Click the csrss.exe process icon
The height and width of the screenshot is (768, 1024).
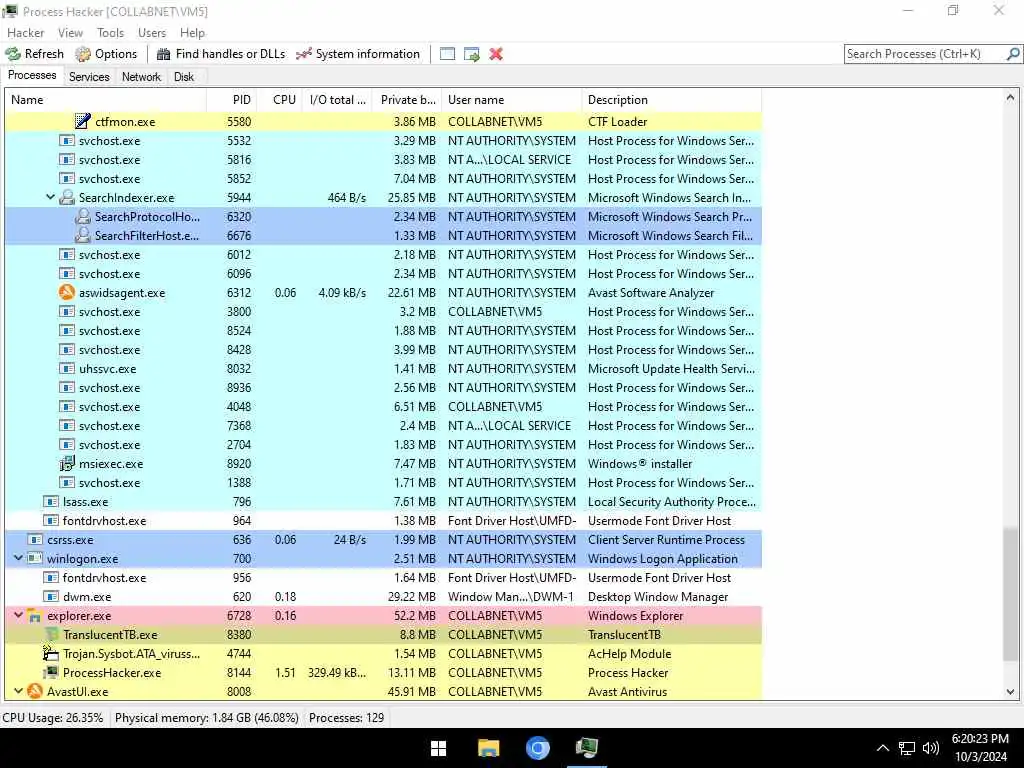point(35,540)
